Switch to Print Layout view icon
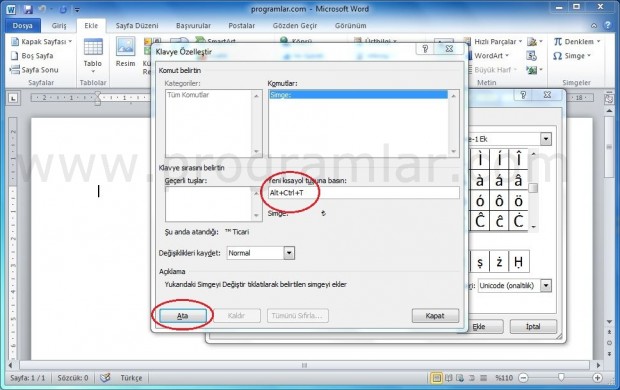Viewport: 620px width, 390px height. 437,378
